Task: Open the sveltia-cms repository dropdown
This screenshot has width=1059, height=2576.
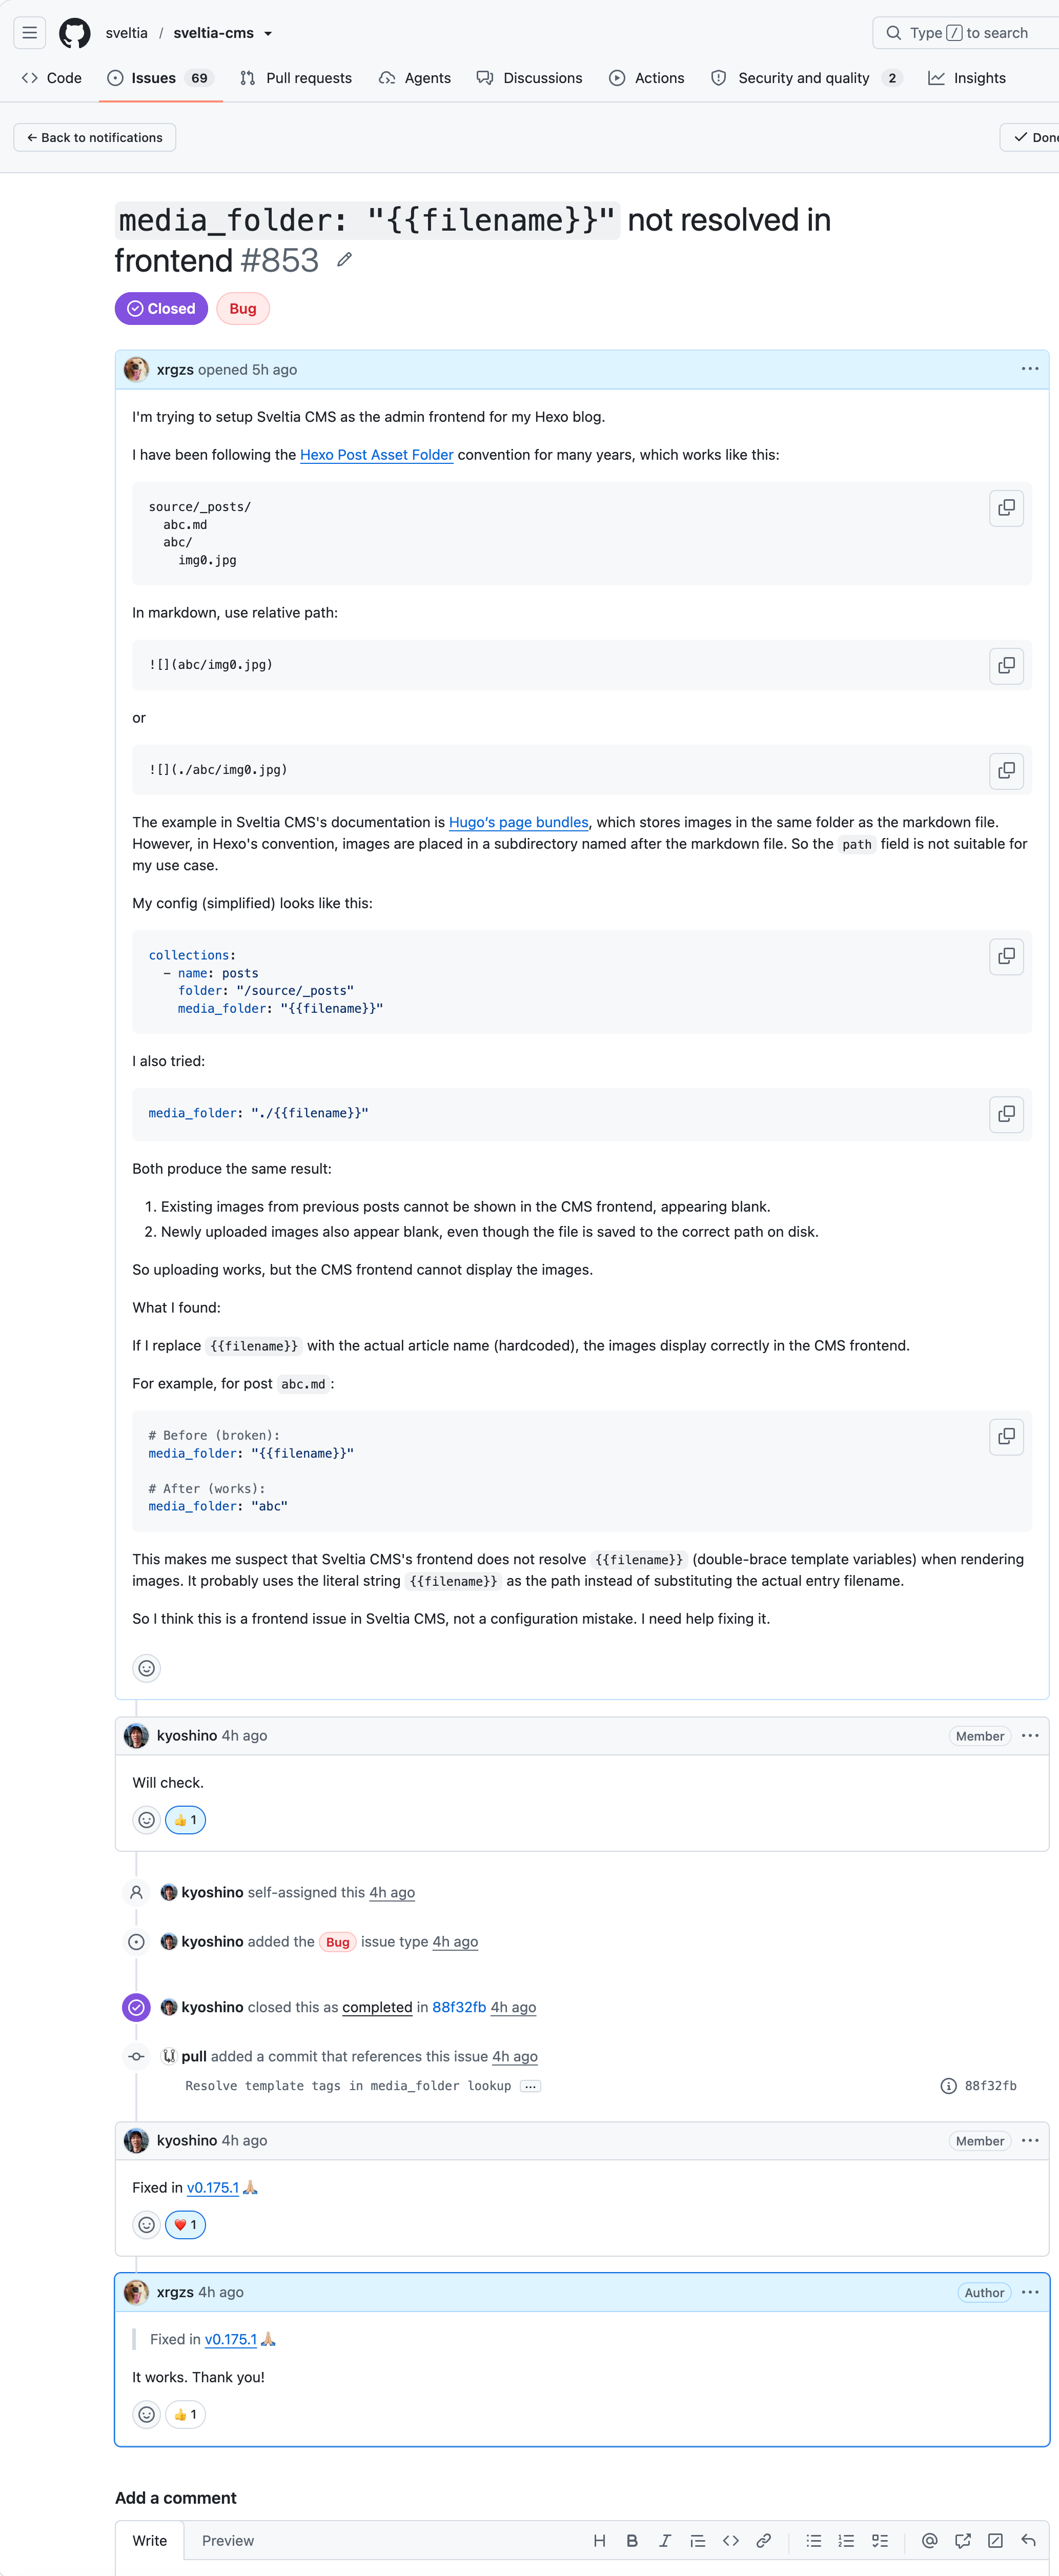Action: pyautogui.click(x=268, y=33)
